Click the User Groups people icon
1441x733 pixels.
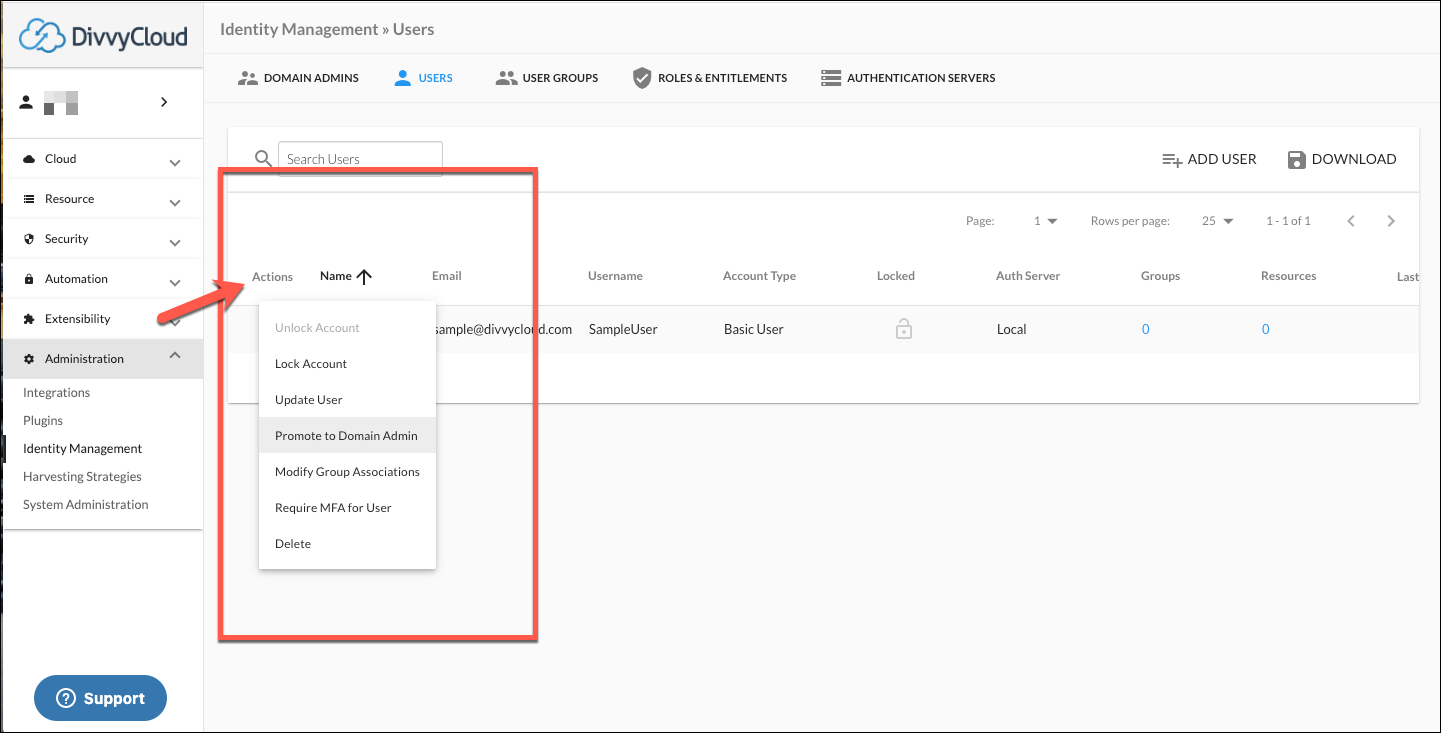[x=506, y=78]
